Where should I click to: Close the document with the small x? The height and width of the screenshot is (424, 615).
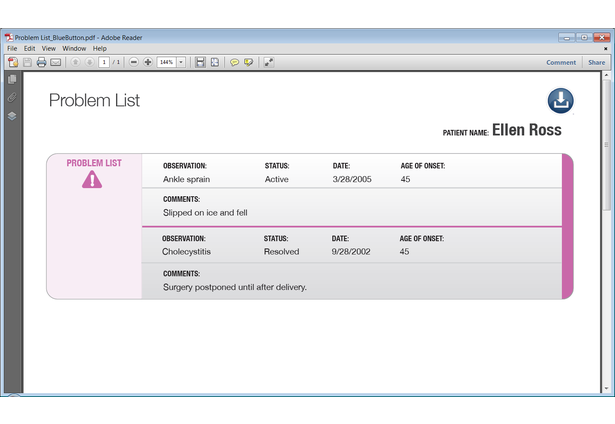[606, 49]
